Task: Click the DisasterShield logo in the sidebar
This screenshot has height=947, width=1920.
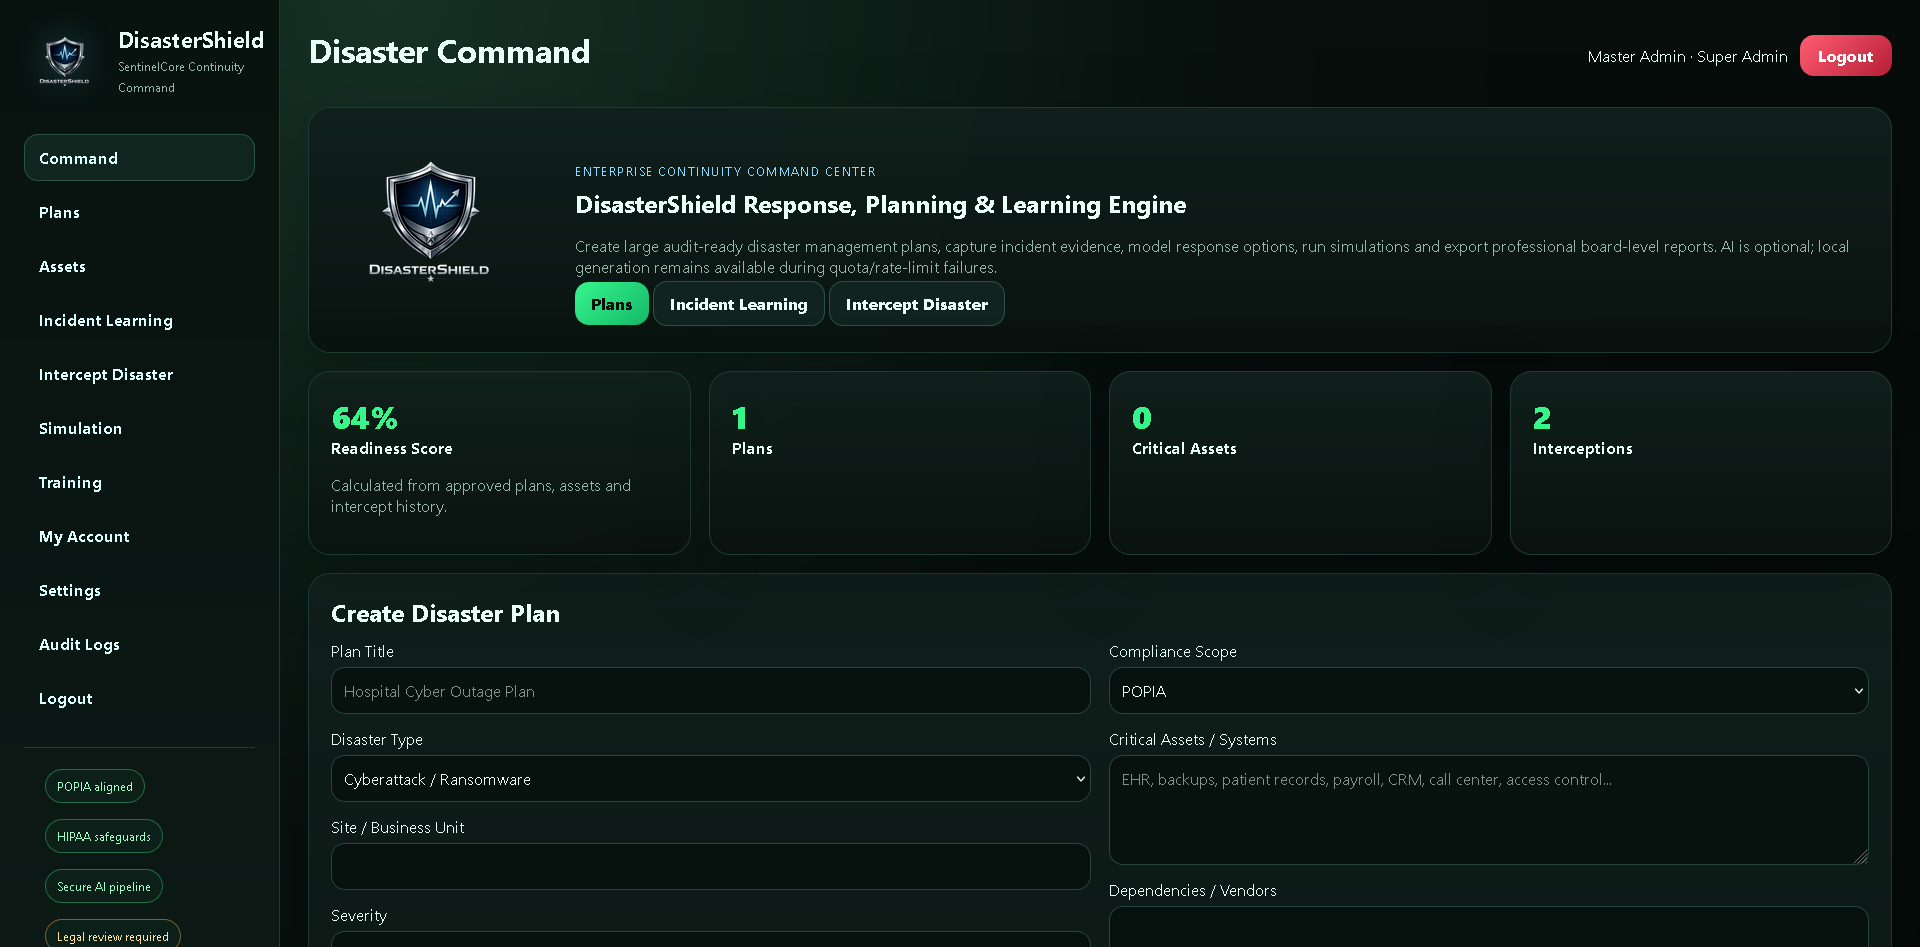Action: coord(65,60)
